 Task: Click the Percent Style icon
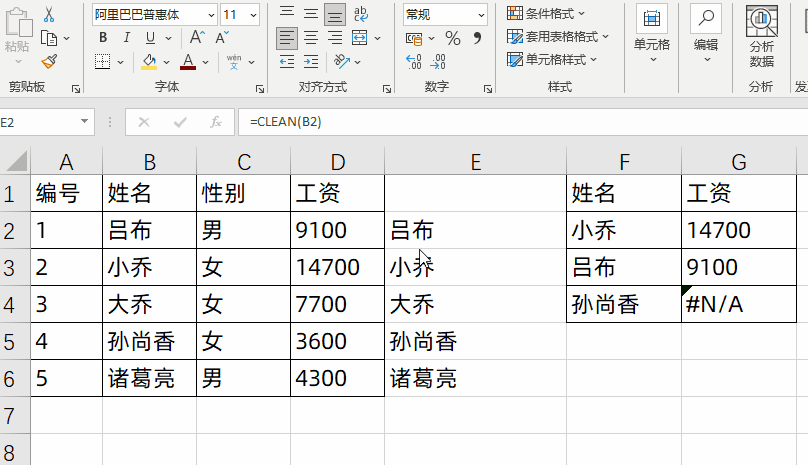(453, 38)
